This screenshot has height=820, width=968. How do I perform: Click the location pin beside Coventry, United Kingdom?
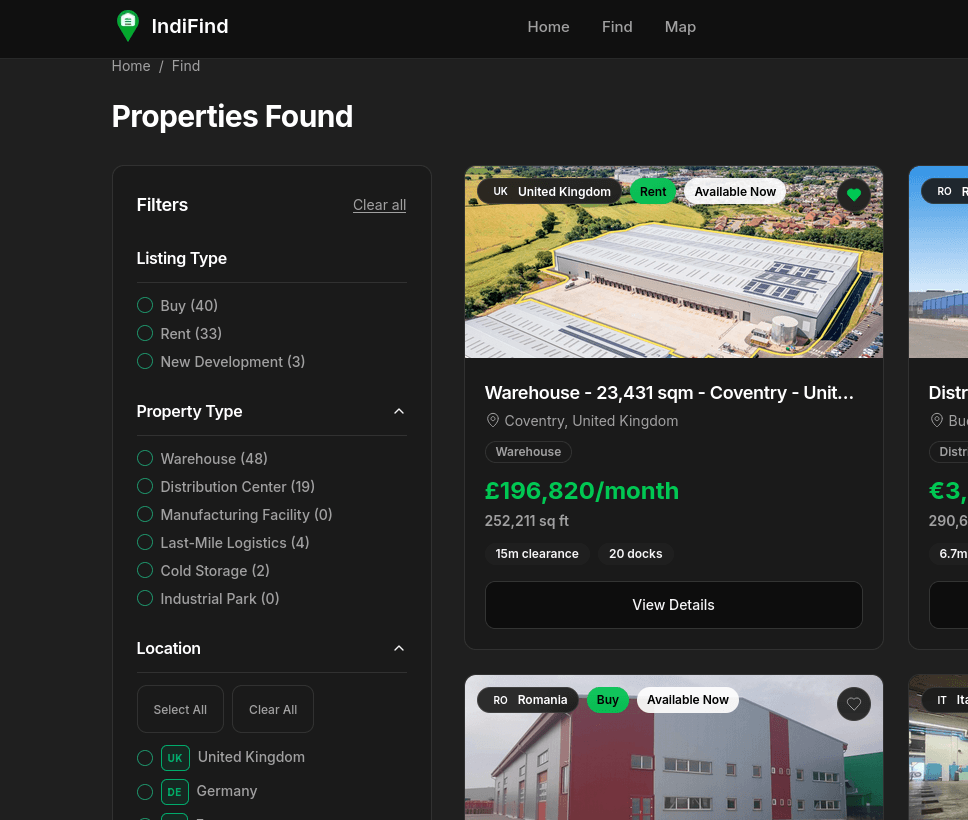493,420
